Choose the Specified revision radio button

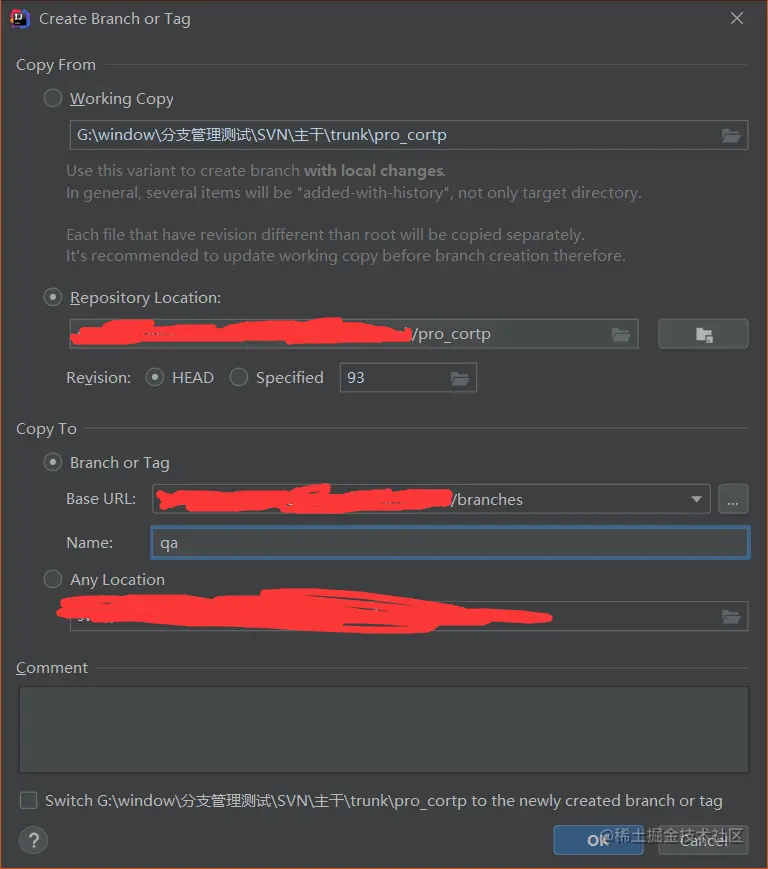[x=239, y=377]
